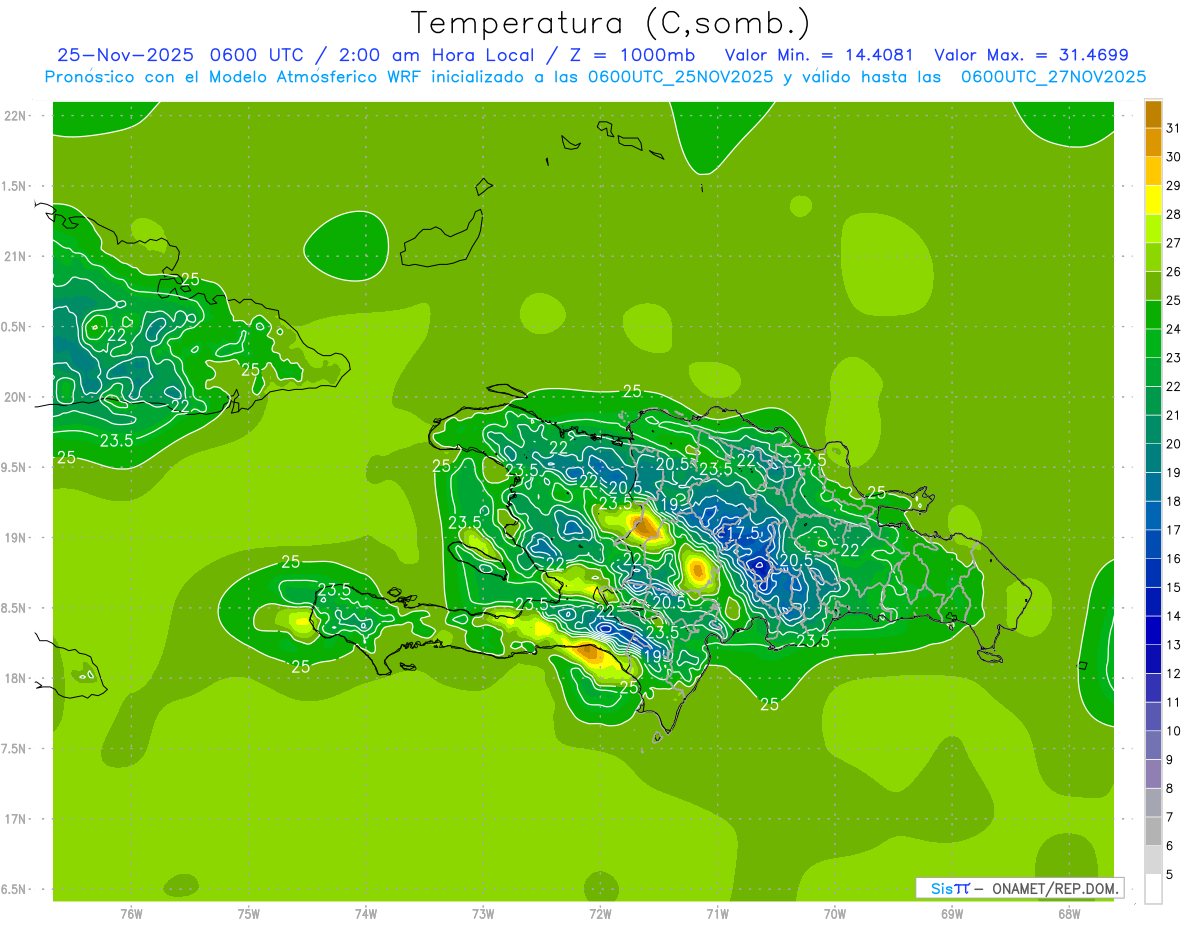This screenshot has width=1200, height=927.
Task: Click the '72W' longitude axis label
Action: [x=600, y=914]
